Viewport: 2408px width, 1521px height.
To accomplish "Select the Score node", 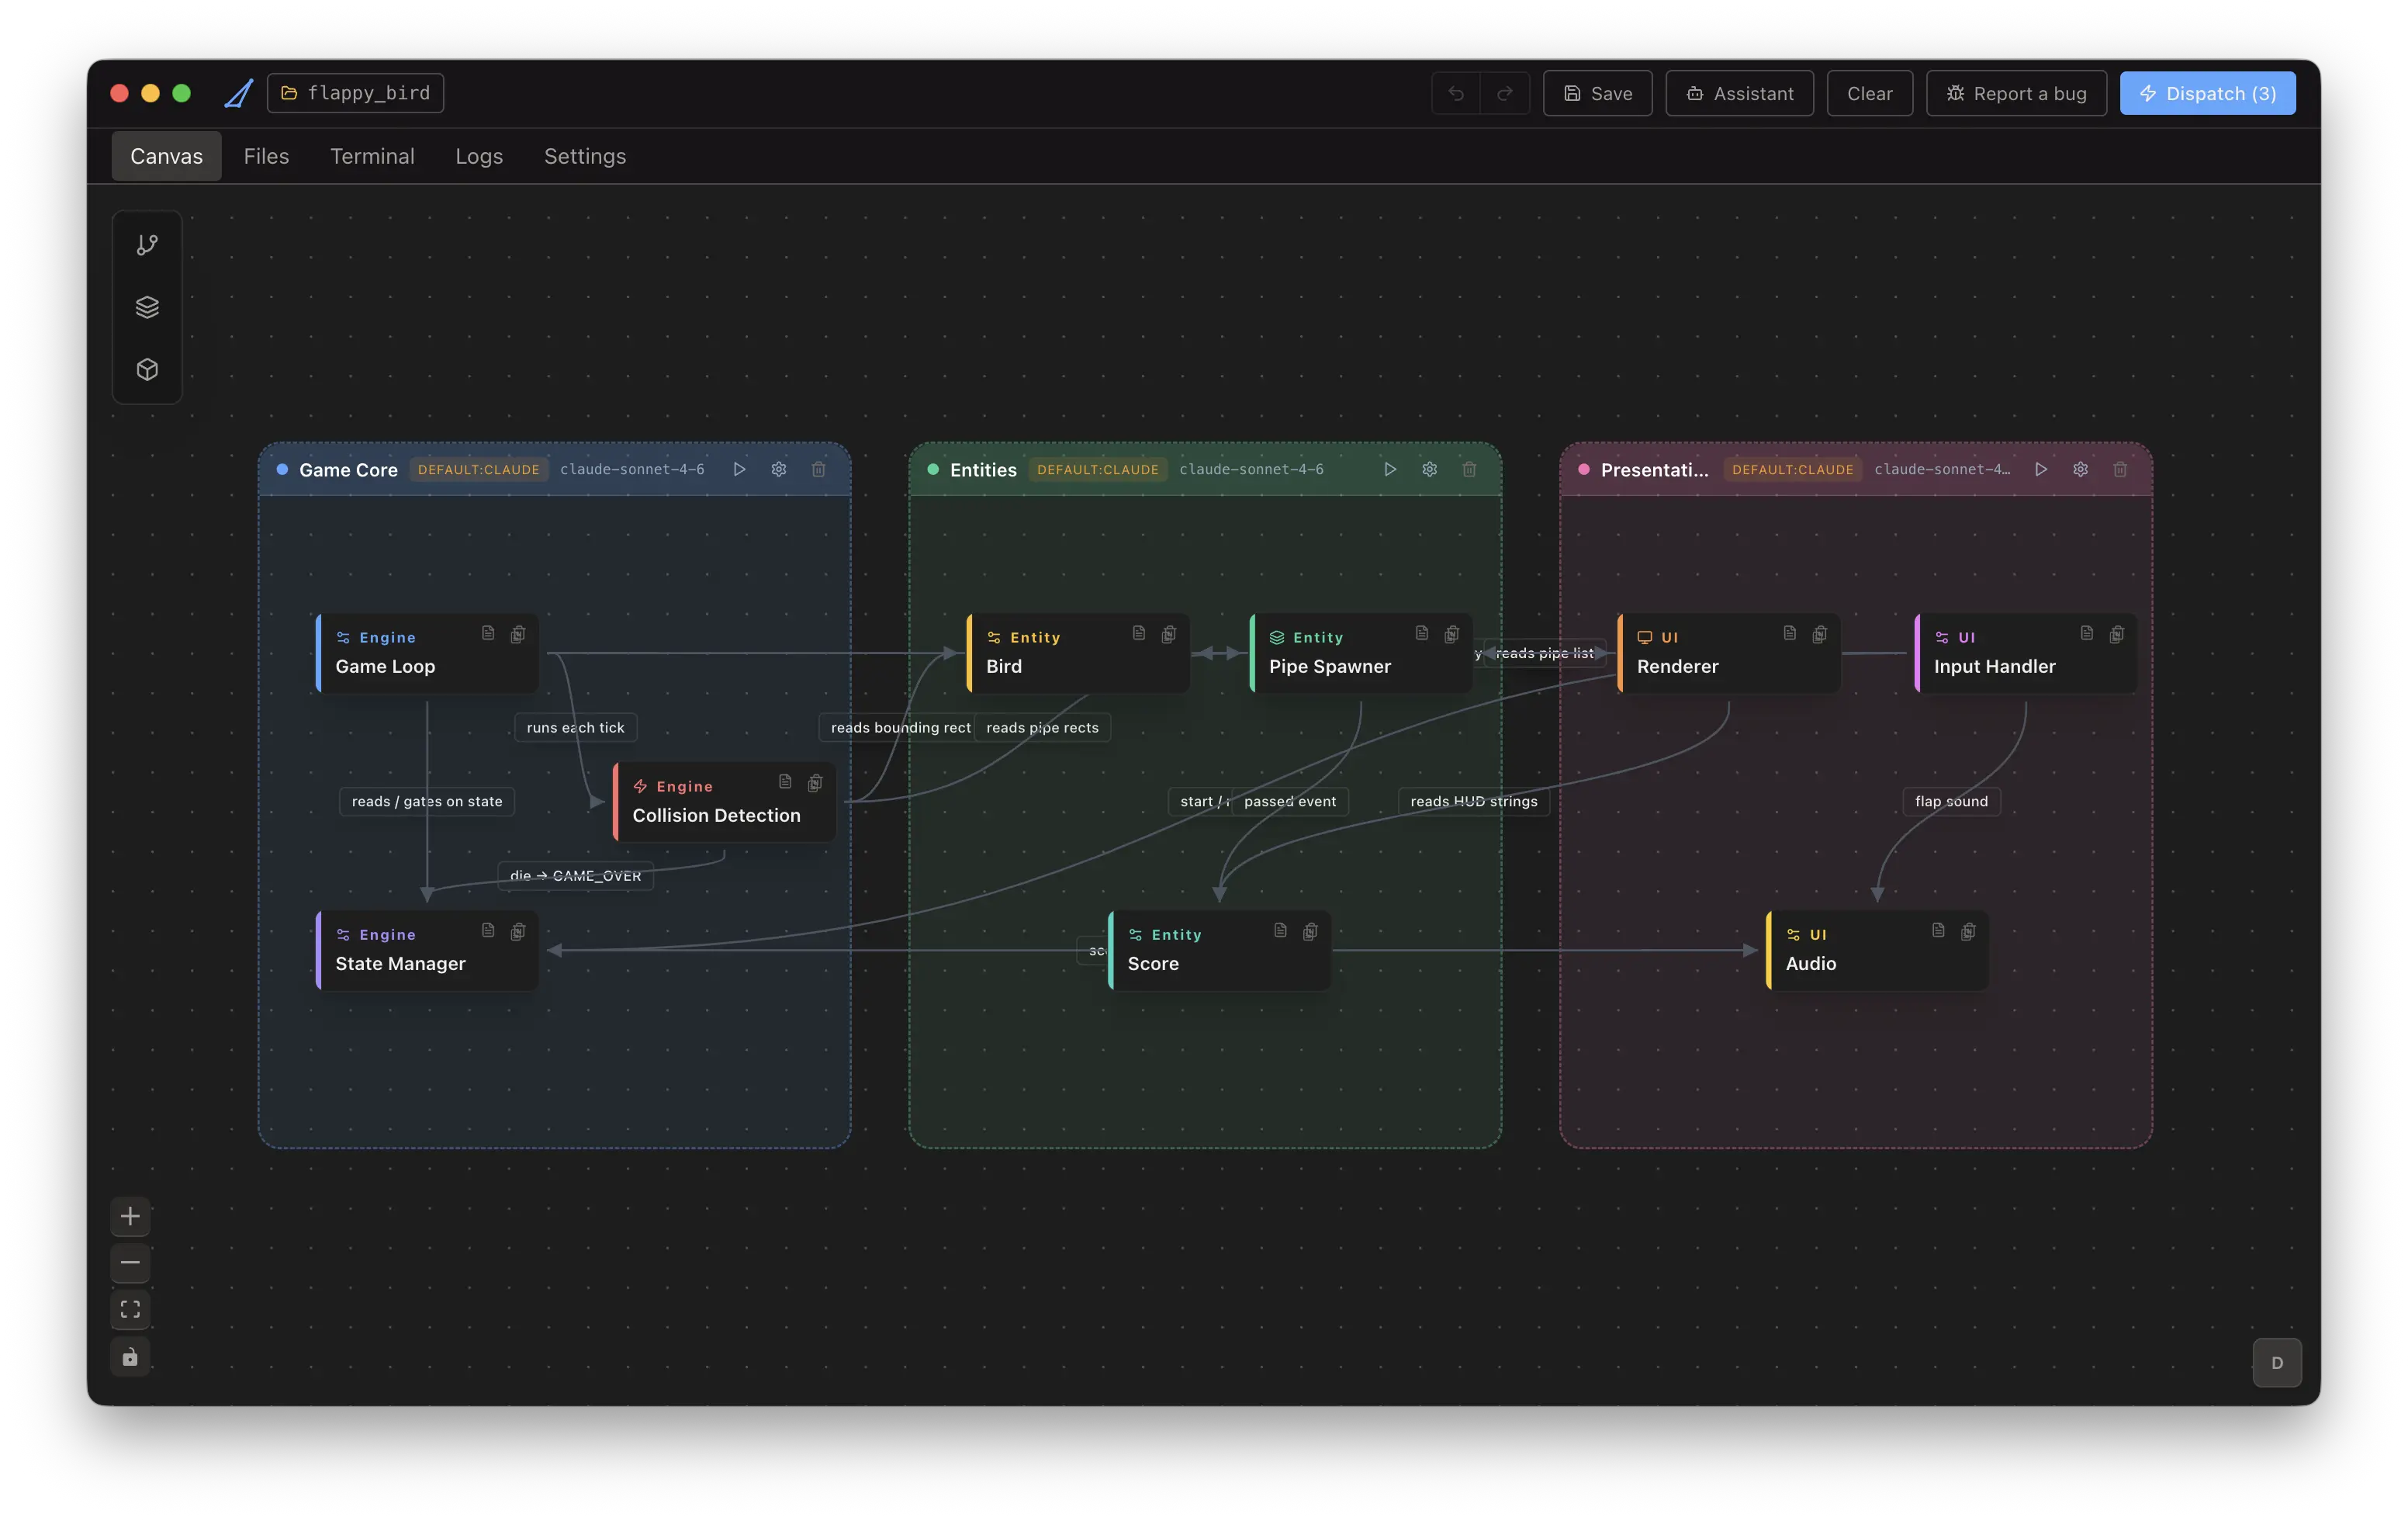I will pyautogui.click(x=1220, y=950).
